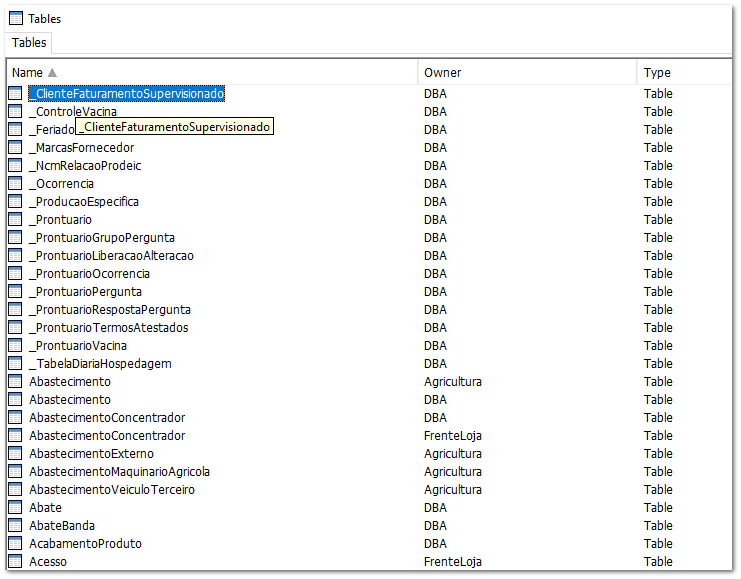
Task: Select the AbastecimentoMaquinarioAgricola table entry
Action: (119, 472)
